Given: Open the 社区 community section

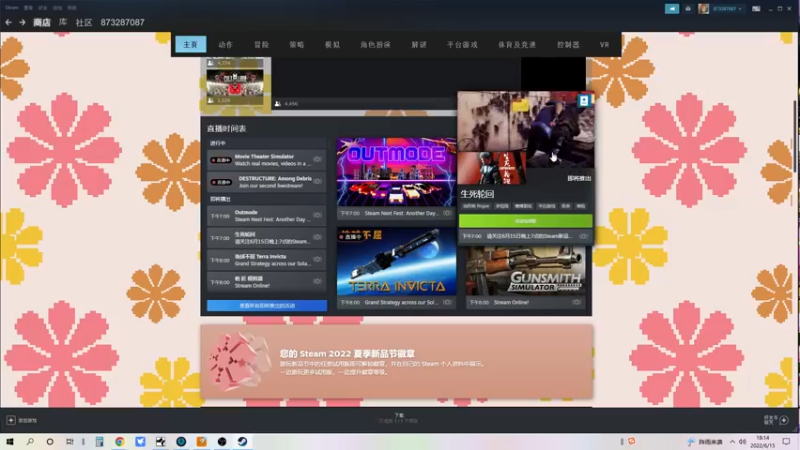Looking at the screenshot, I should click(x=84, y=22).
